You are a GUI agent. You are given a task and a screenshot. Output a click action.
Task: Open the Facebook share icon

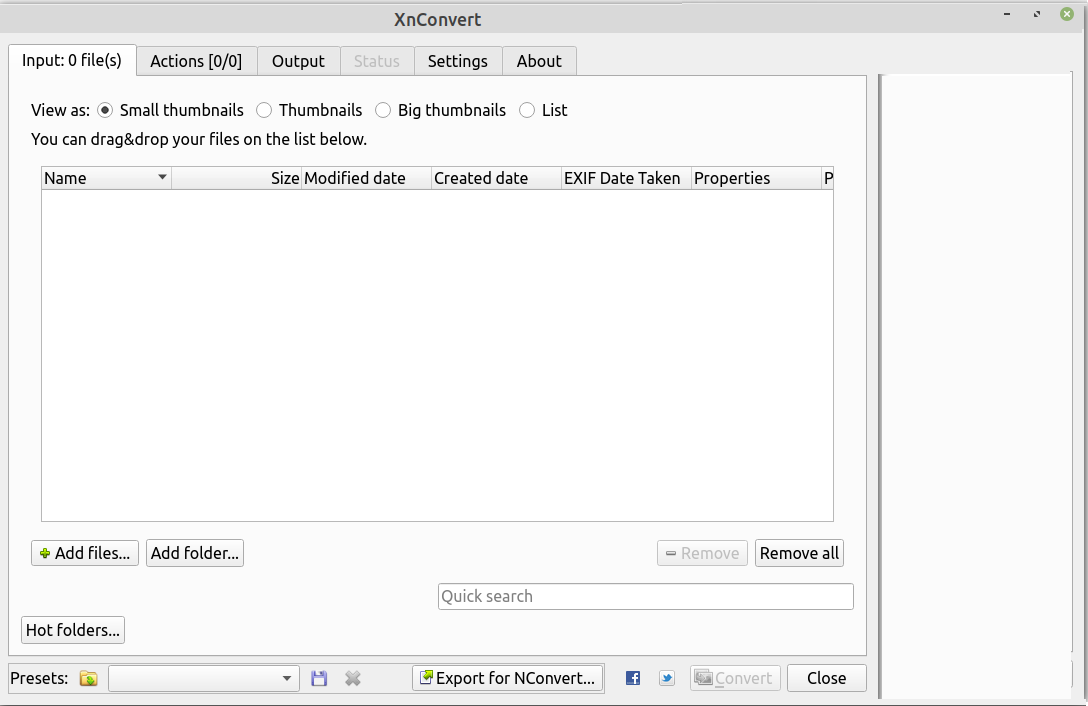coord(633,678)
